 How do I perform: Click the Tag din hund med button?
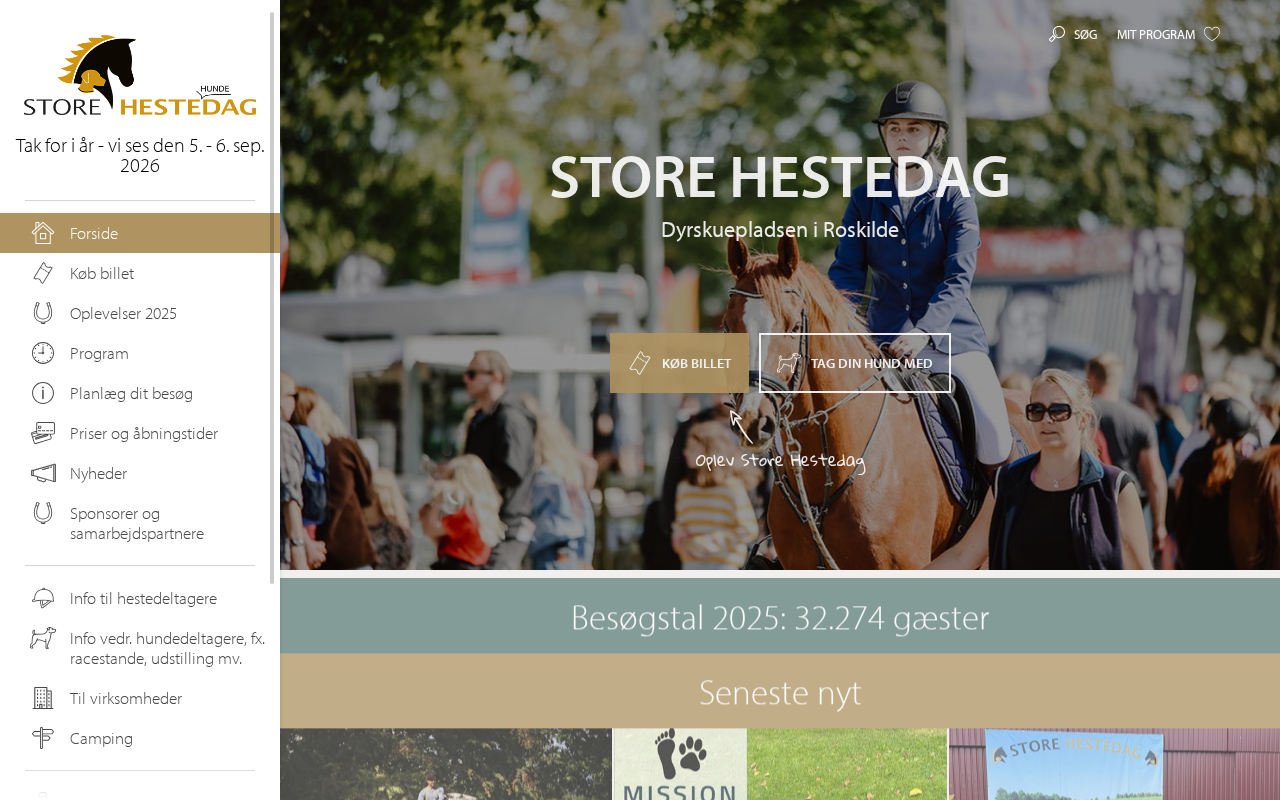855,363
